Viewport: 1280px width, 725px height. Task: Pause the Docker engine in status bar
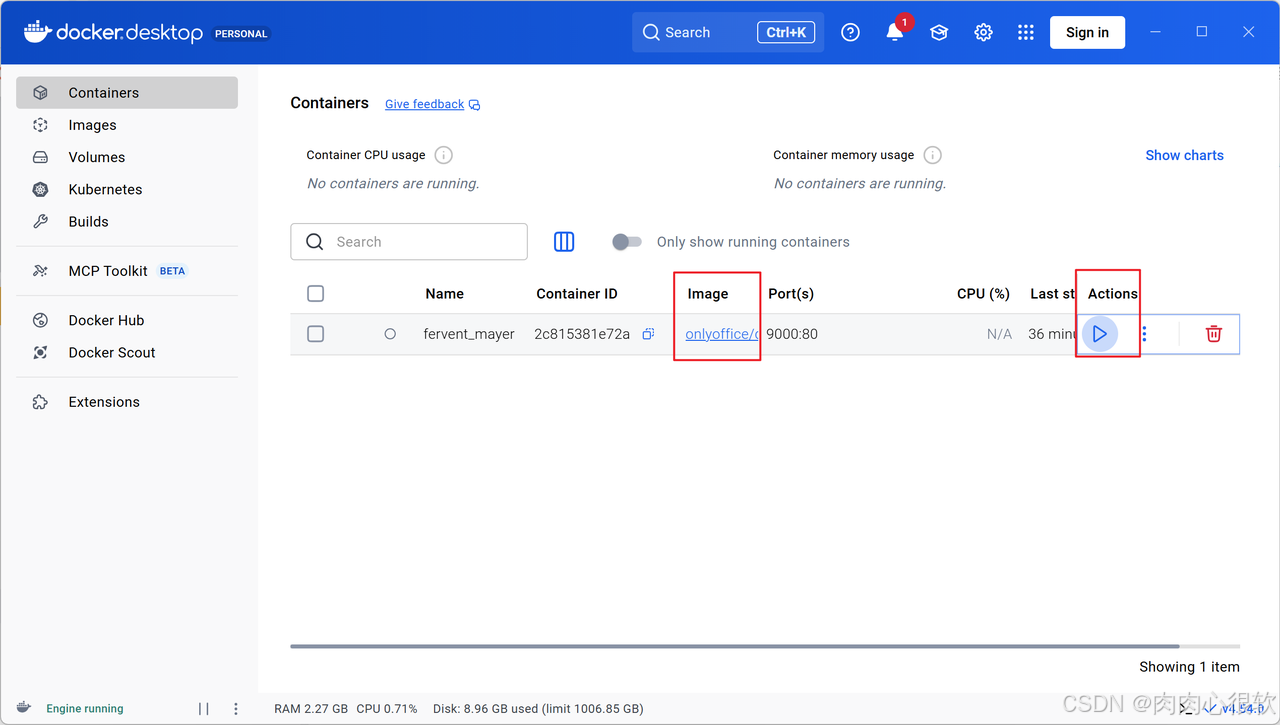[204, 708]
